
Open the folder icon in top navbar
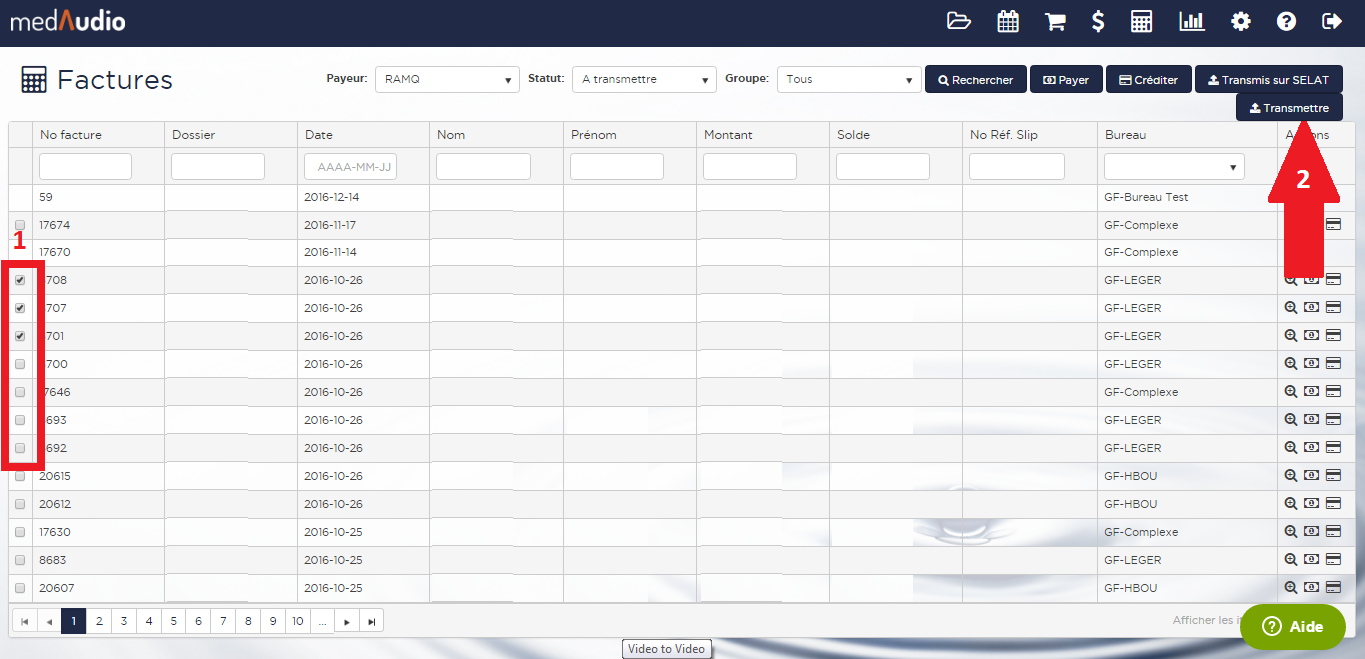[959, 21]
